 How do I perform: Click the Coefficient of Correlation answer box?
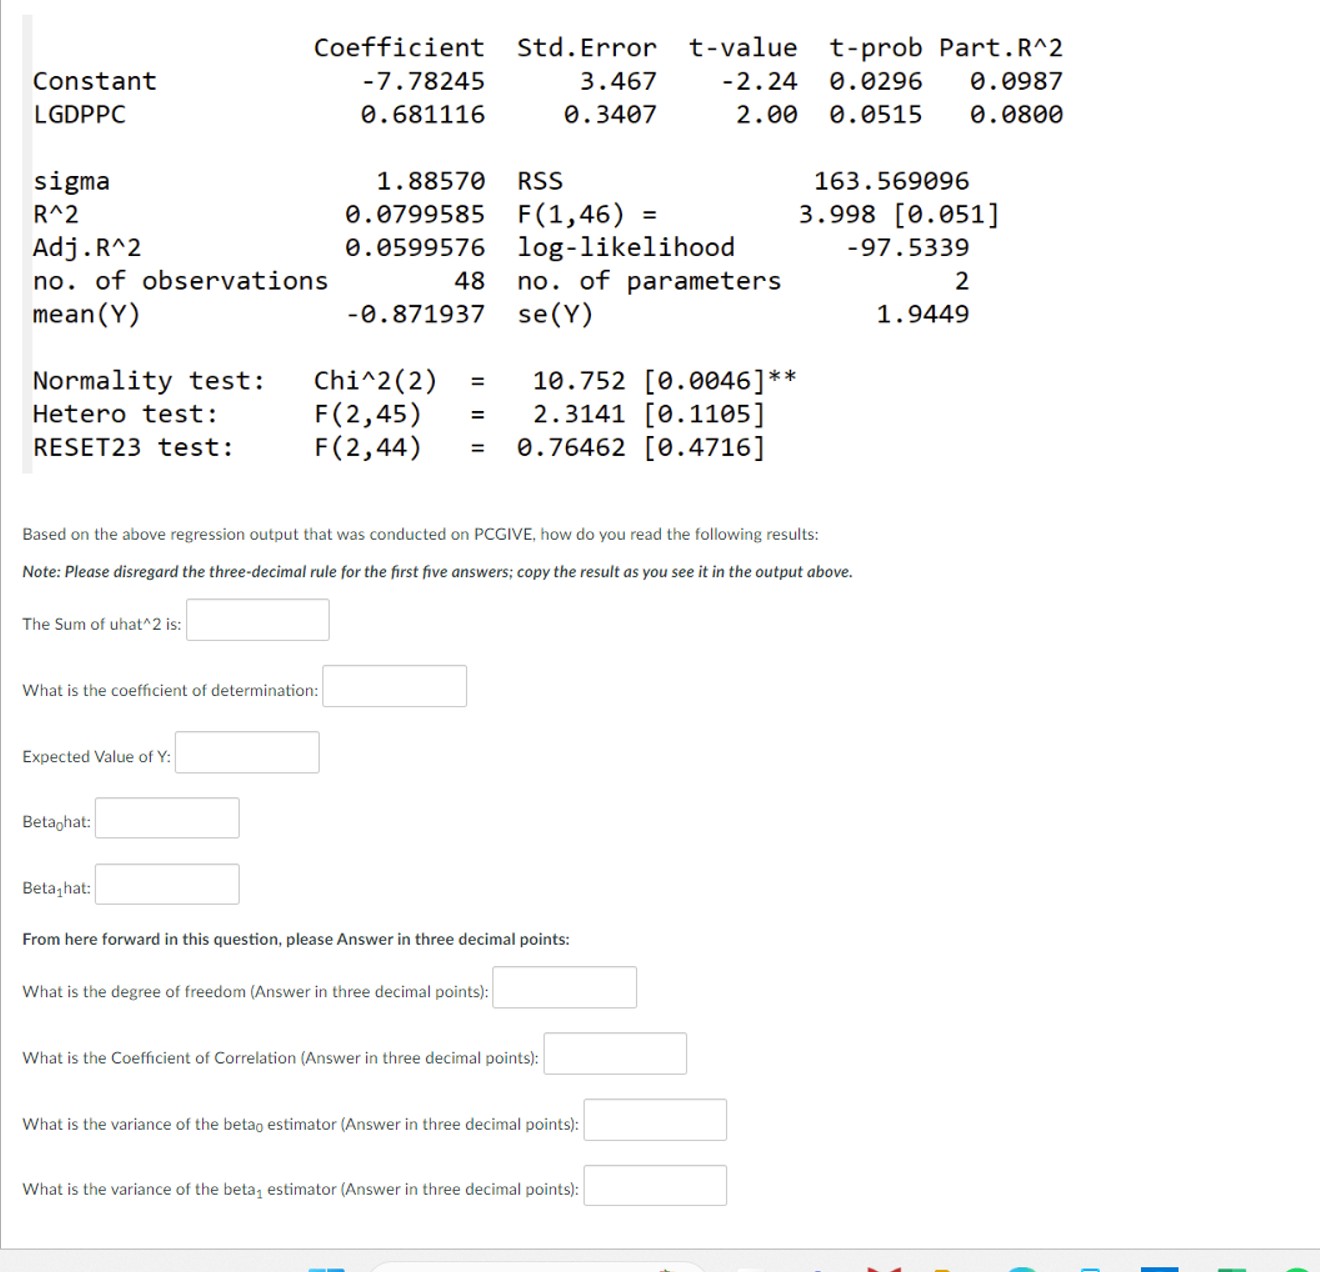[614, 1053]
